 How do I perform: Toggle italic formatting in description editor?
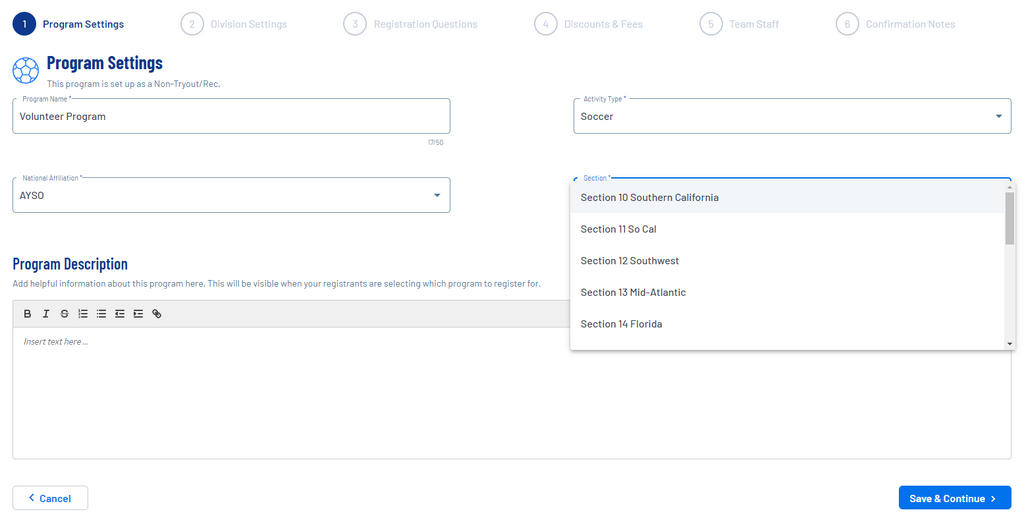[46, 314]
